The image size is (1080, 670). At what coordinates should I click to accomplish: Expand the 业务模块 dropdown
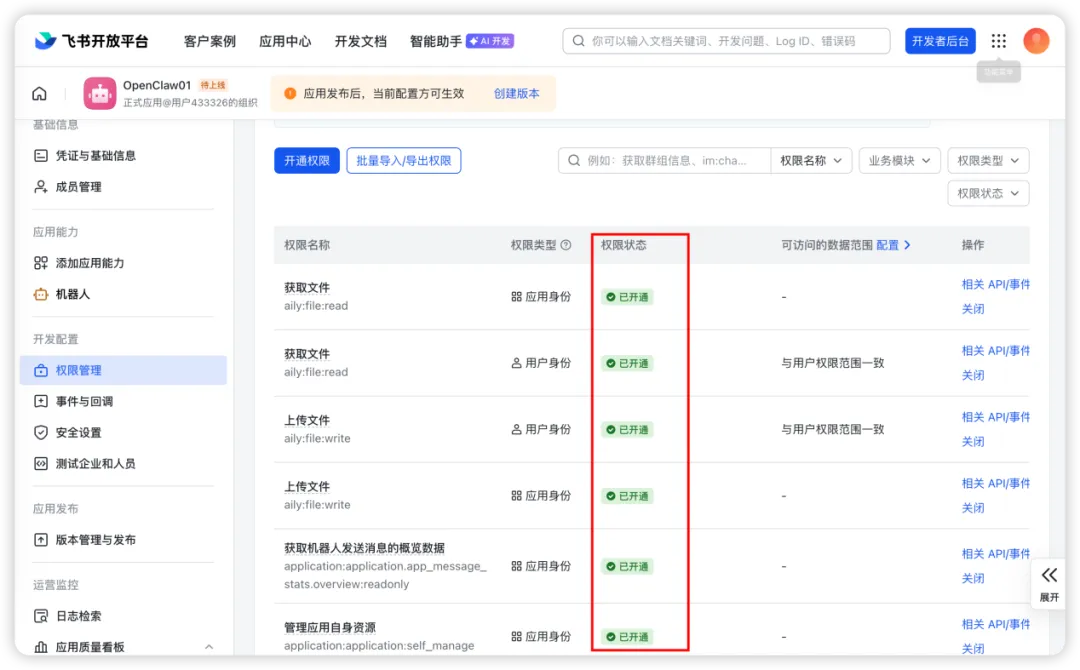pyautogui.click(x=898, y=160)
